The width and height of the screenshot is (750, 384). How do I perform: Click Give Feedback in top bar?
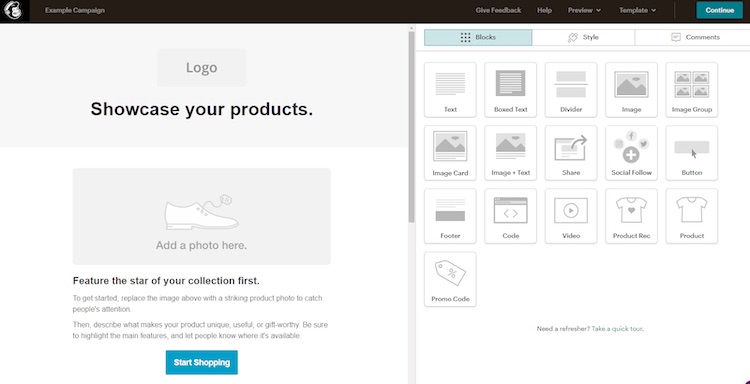[498, 11]
